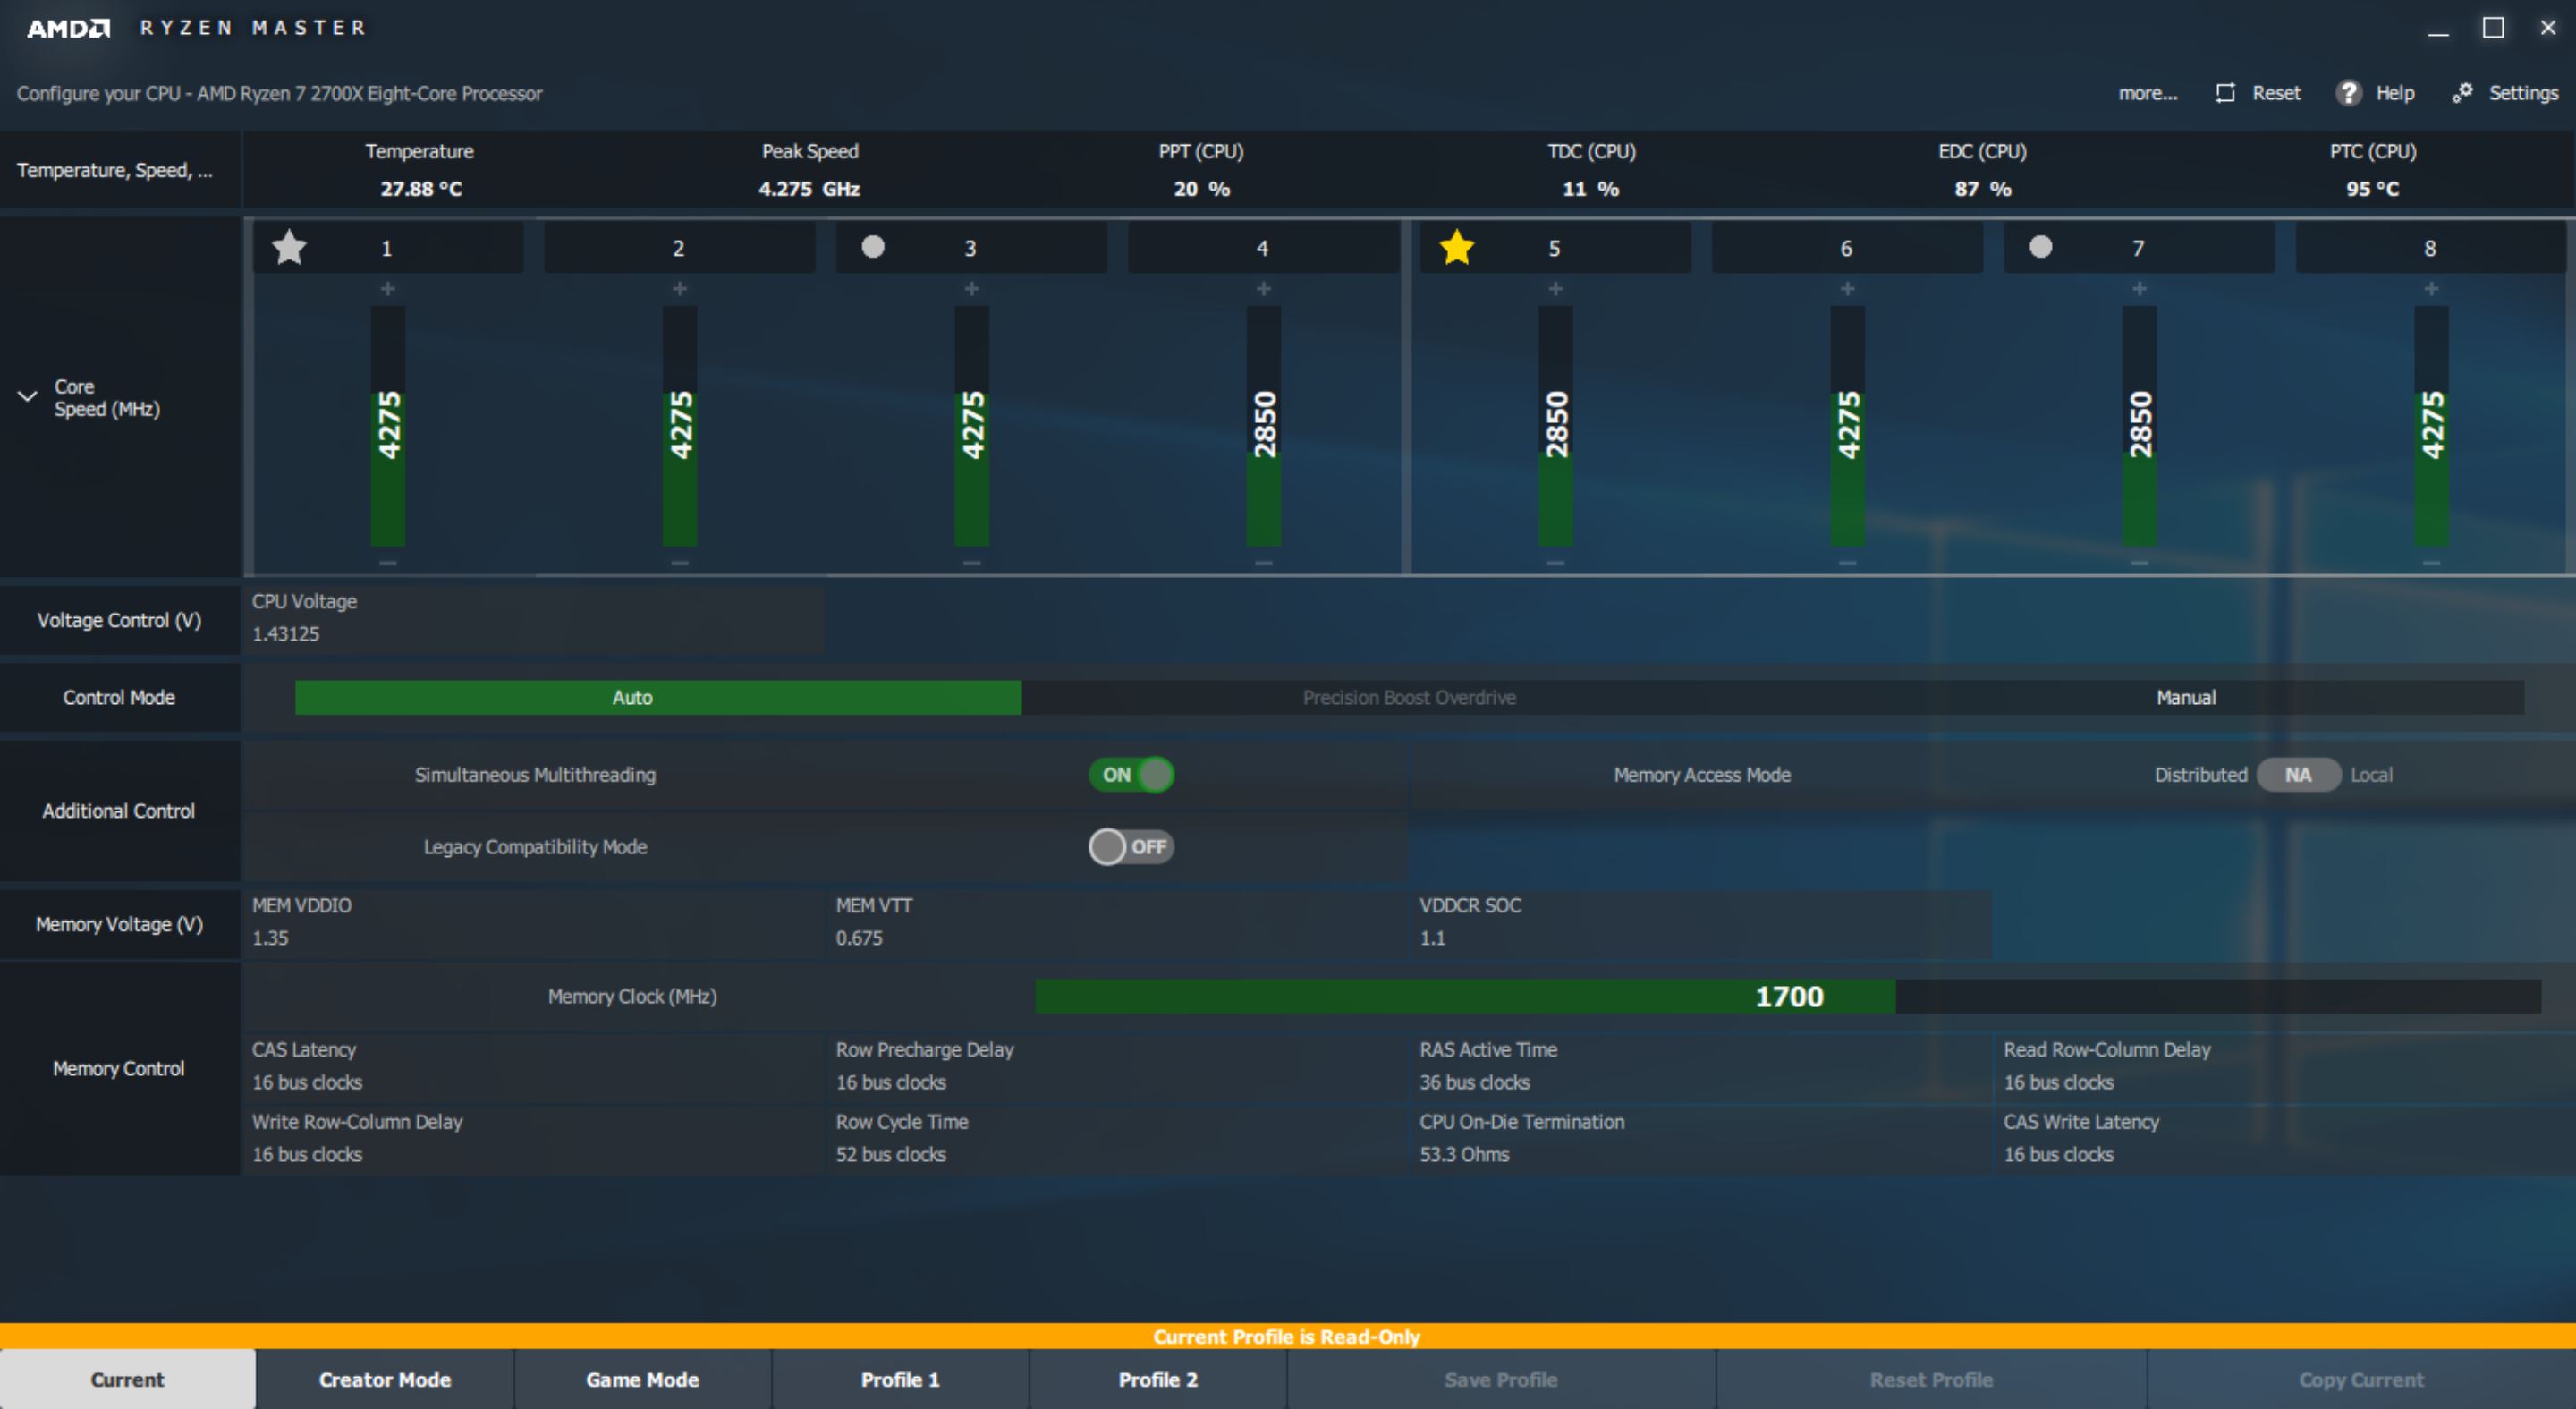Viewport: 2576px width, 1409px height.
Task: Switch to Creator Mode tab
Action: pos(385,1379)
